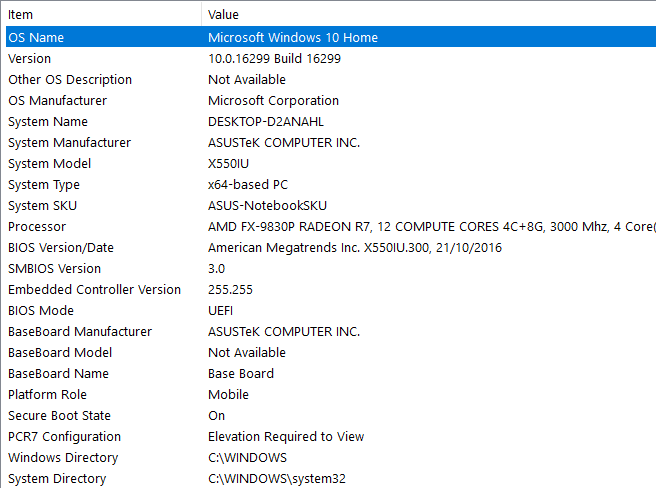Image resolution: width=656 pixels, height=488 pixels.
Task: Select the System Type label
Action: point(44,185)
